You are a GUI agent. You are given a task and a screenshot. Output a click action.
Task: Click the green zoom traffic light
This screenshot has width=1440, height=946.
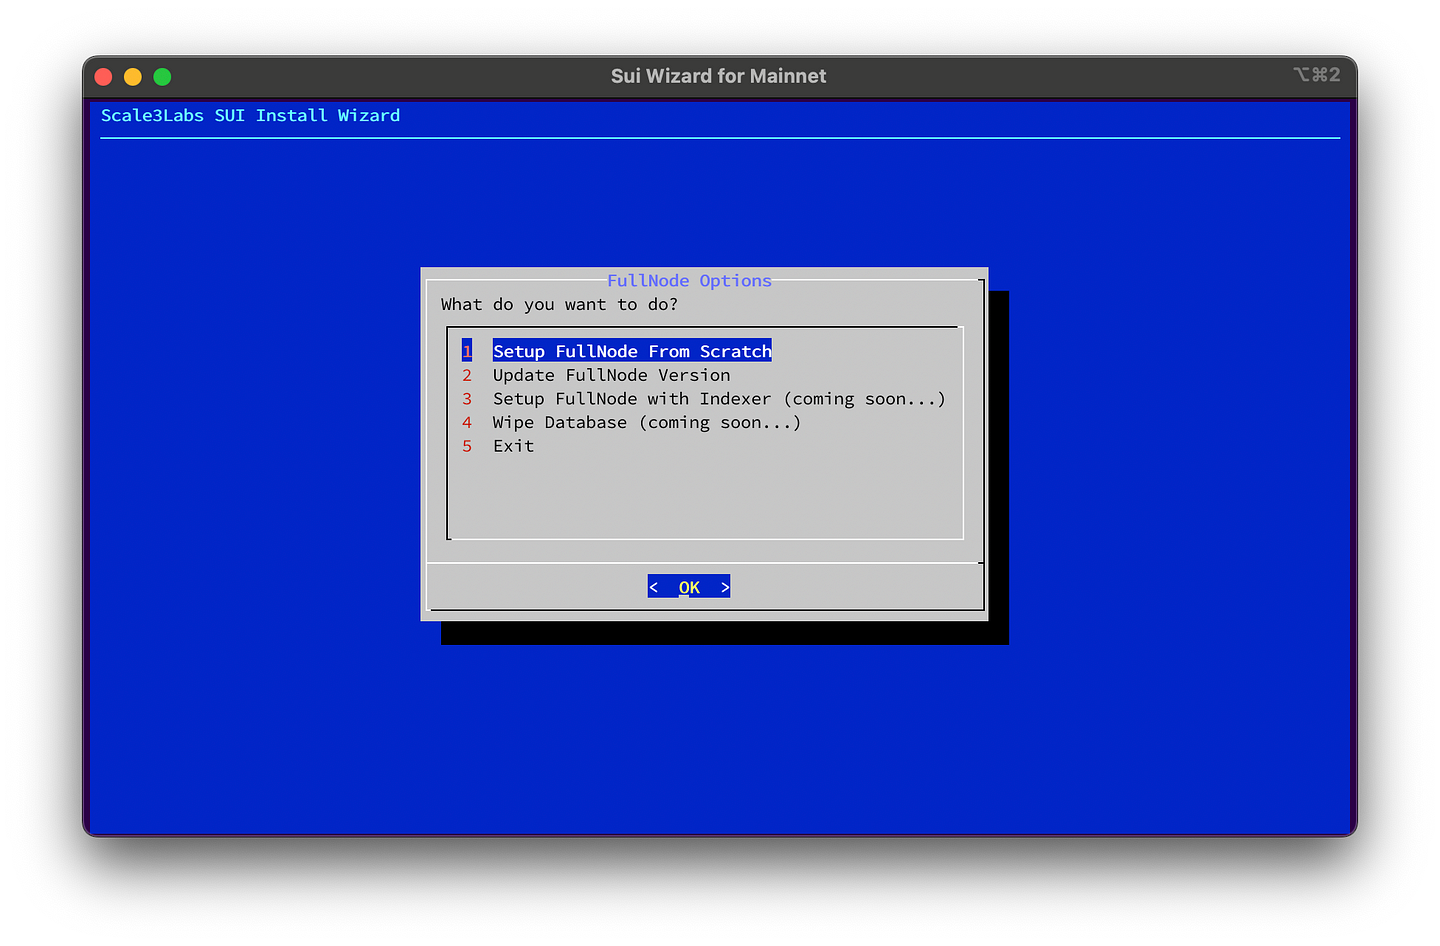161,76
